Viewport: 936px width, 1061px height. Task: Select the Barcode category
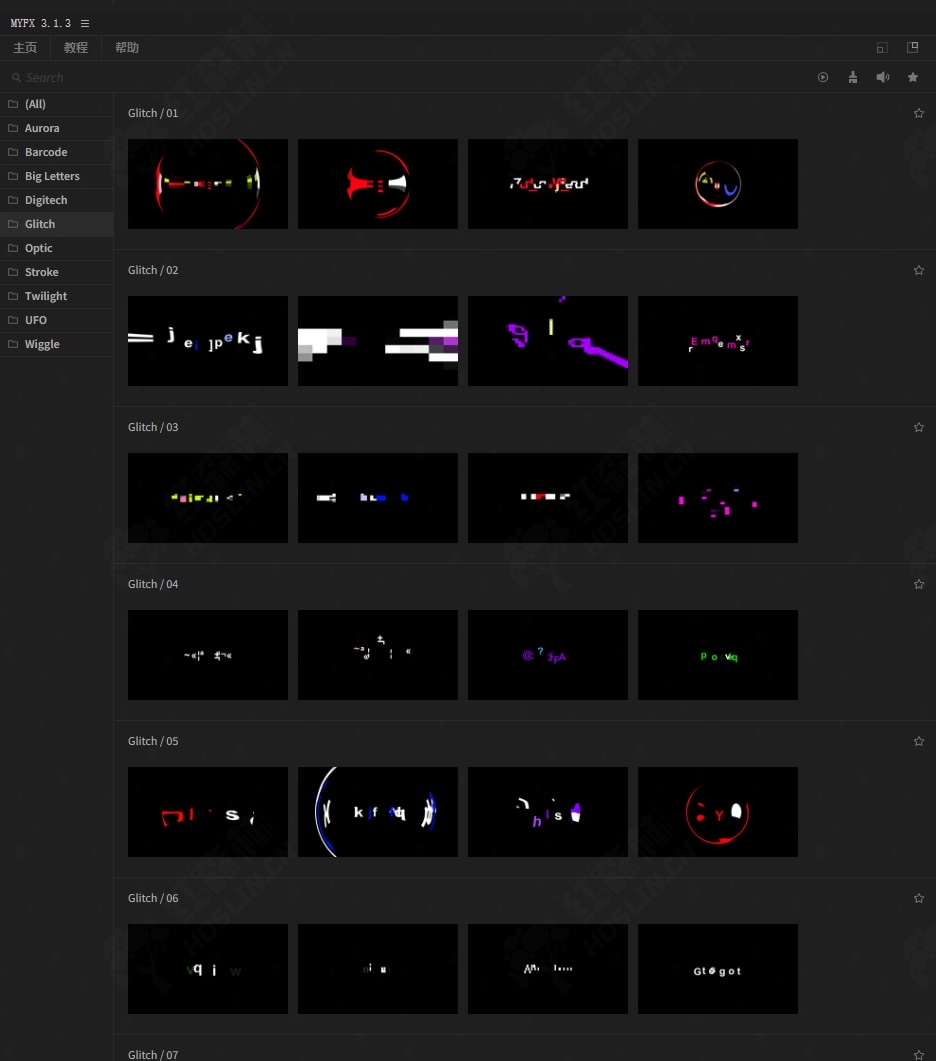(57, 152)
